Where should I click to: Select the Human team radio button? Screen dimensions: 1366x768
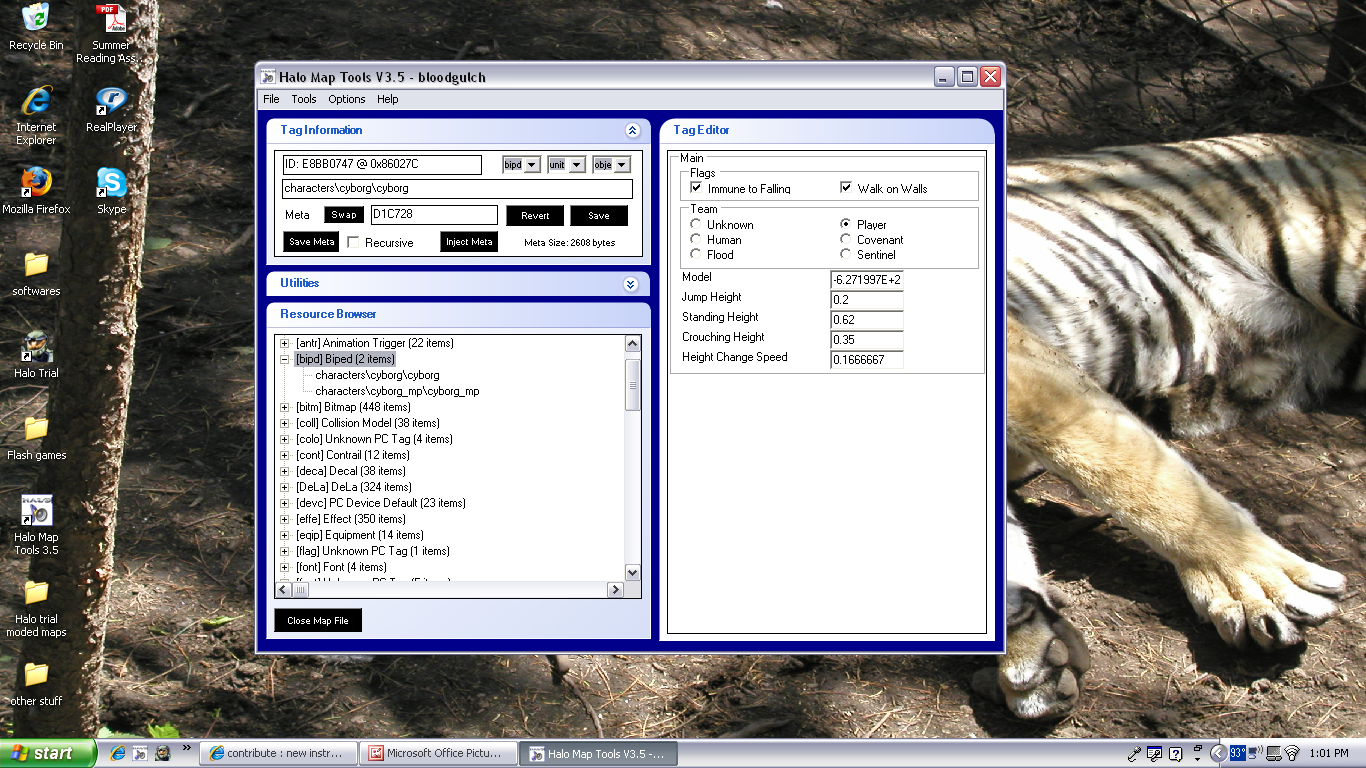tap(696, 240)
